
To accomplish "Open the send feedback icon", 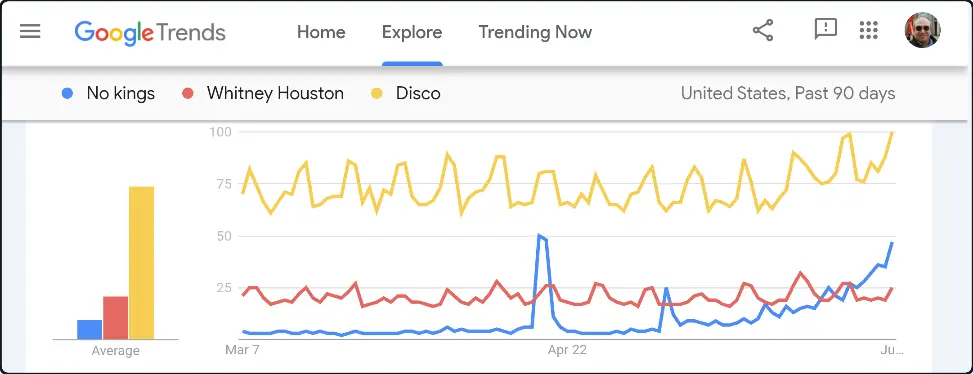I will (825, 29).
